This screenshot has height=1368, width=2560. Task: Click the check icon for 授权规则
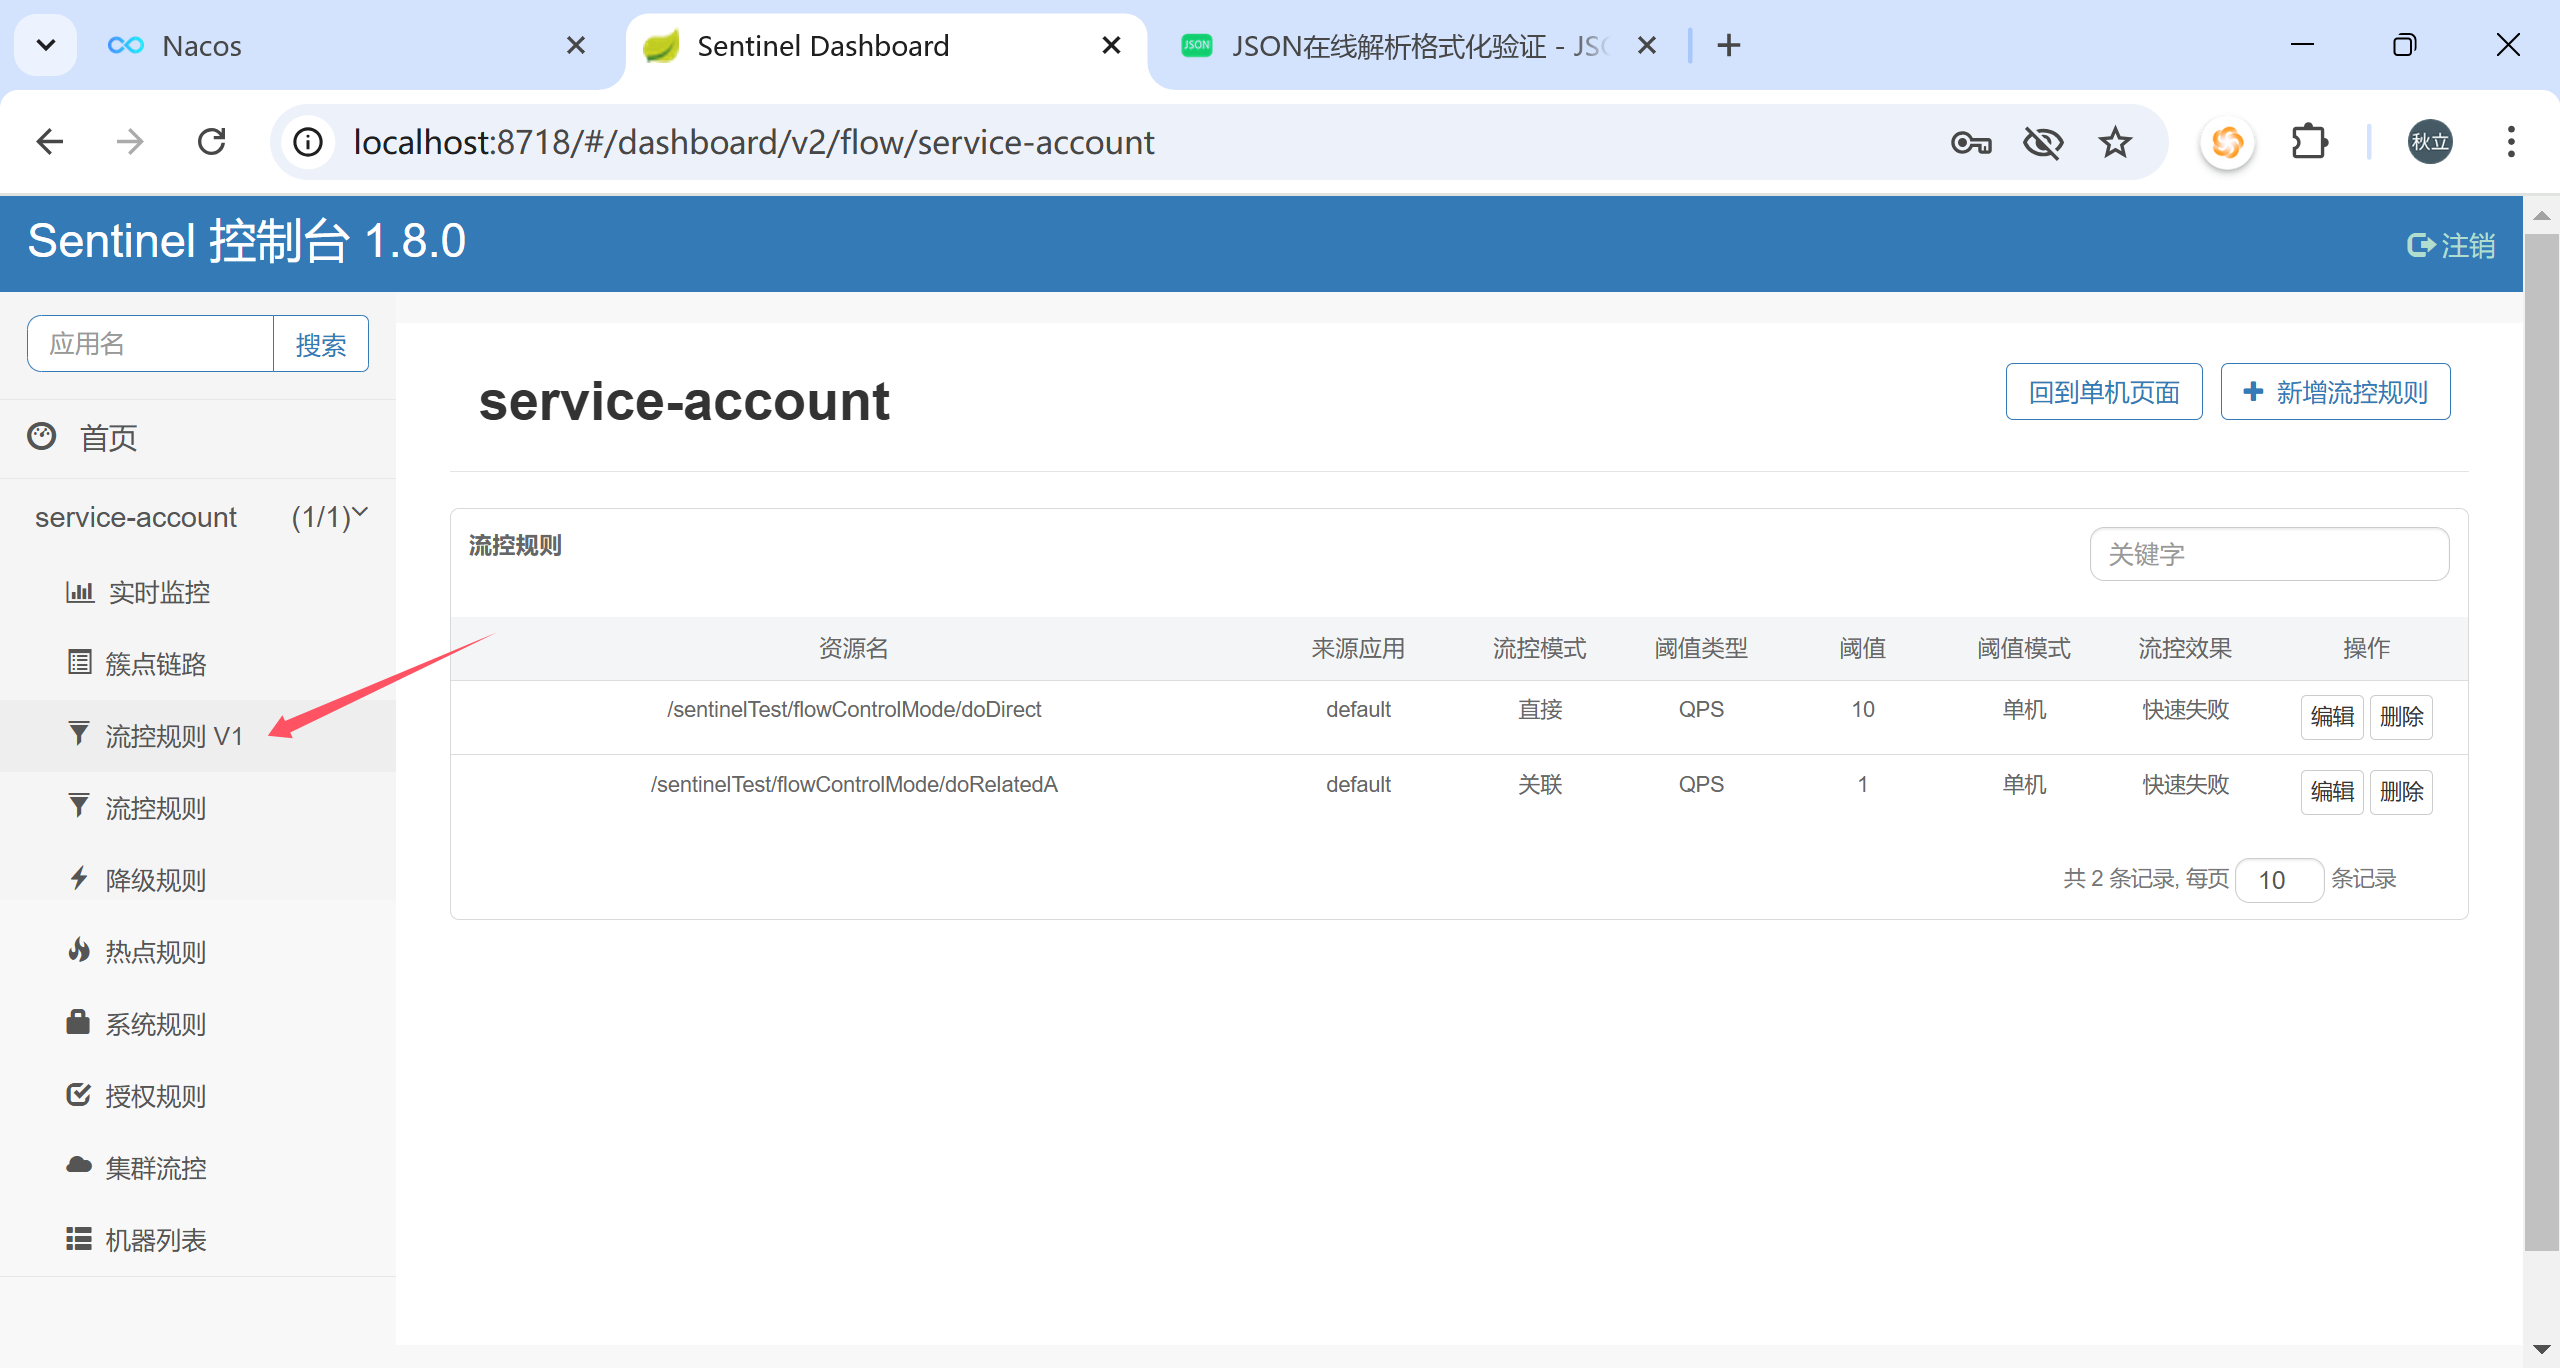(x=78, y=1094)
